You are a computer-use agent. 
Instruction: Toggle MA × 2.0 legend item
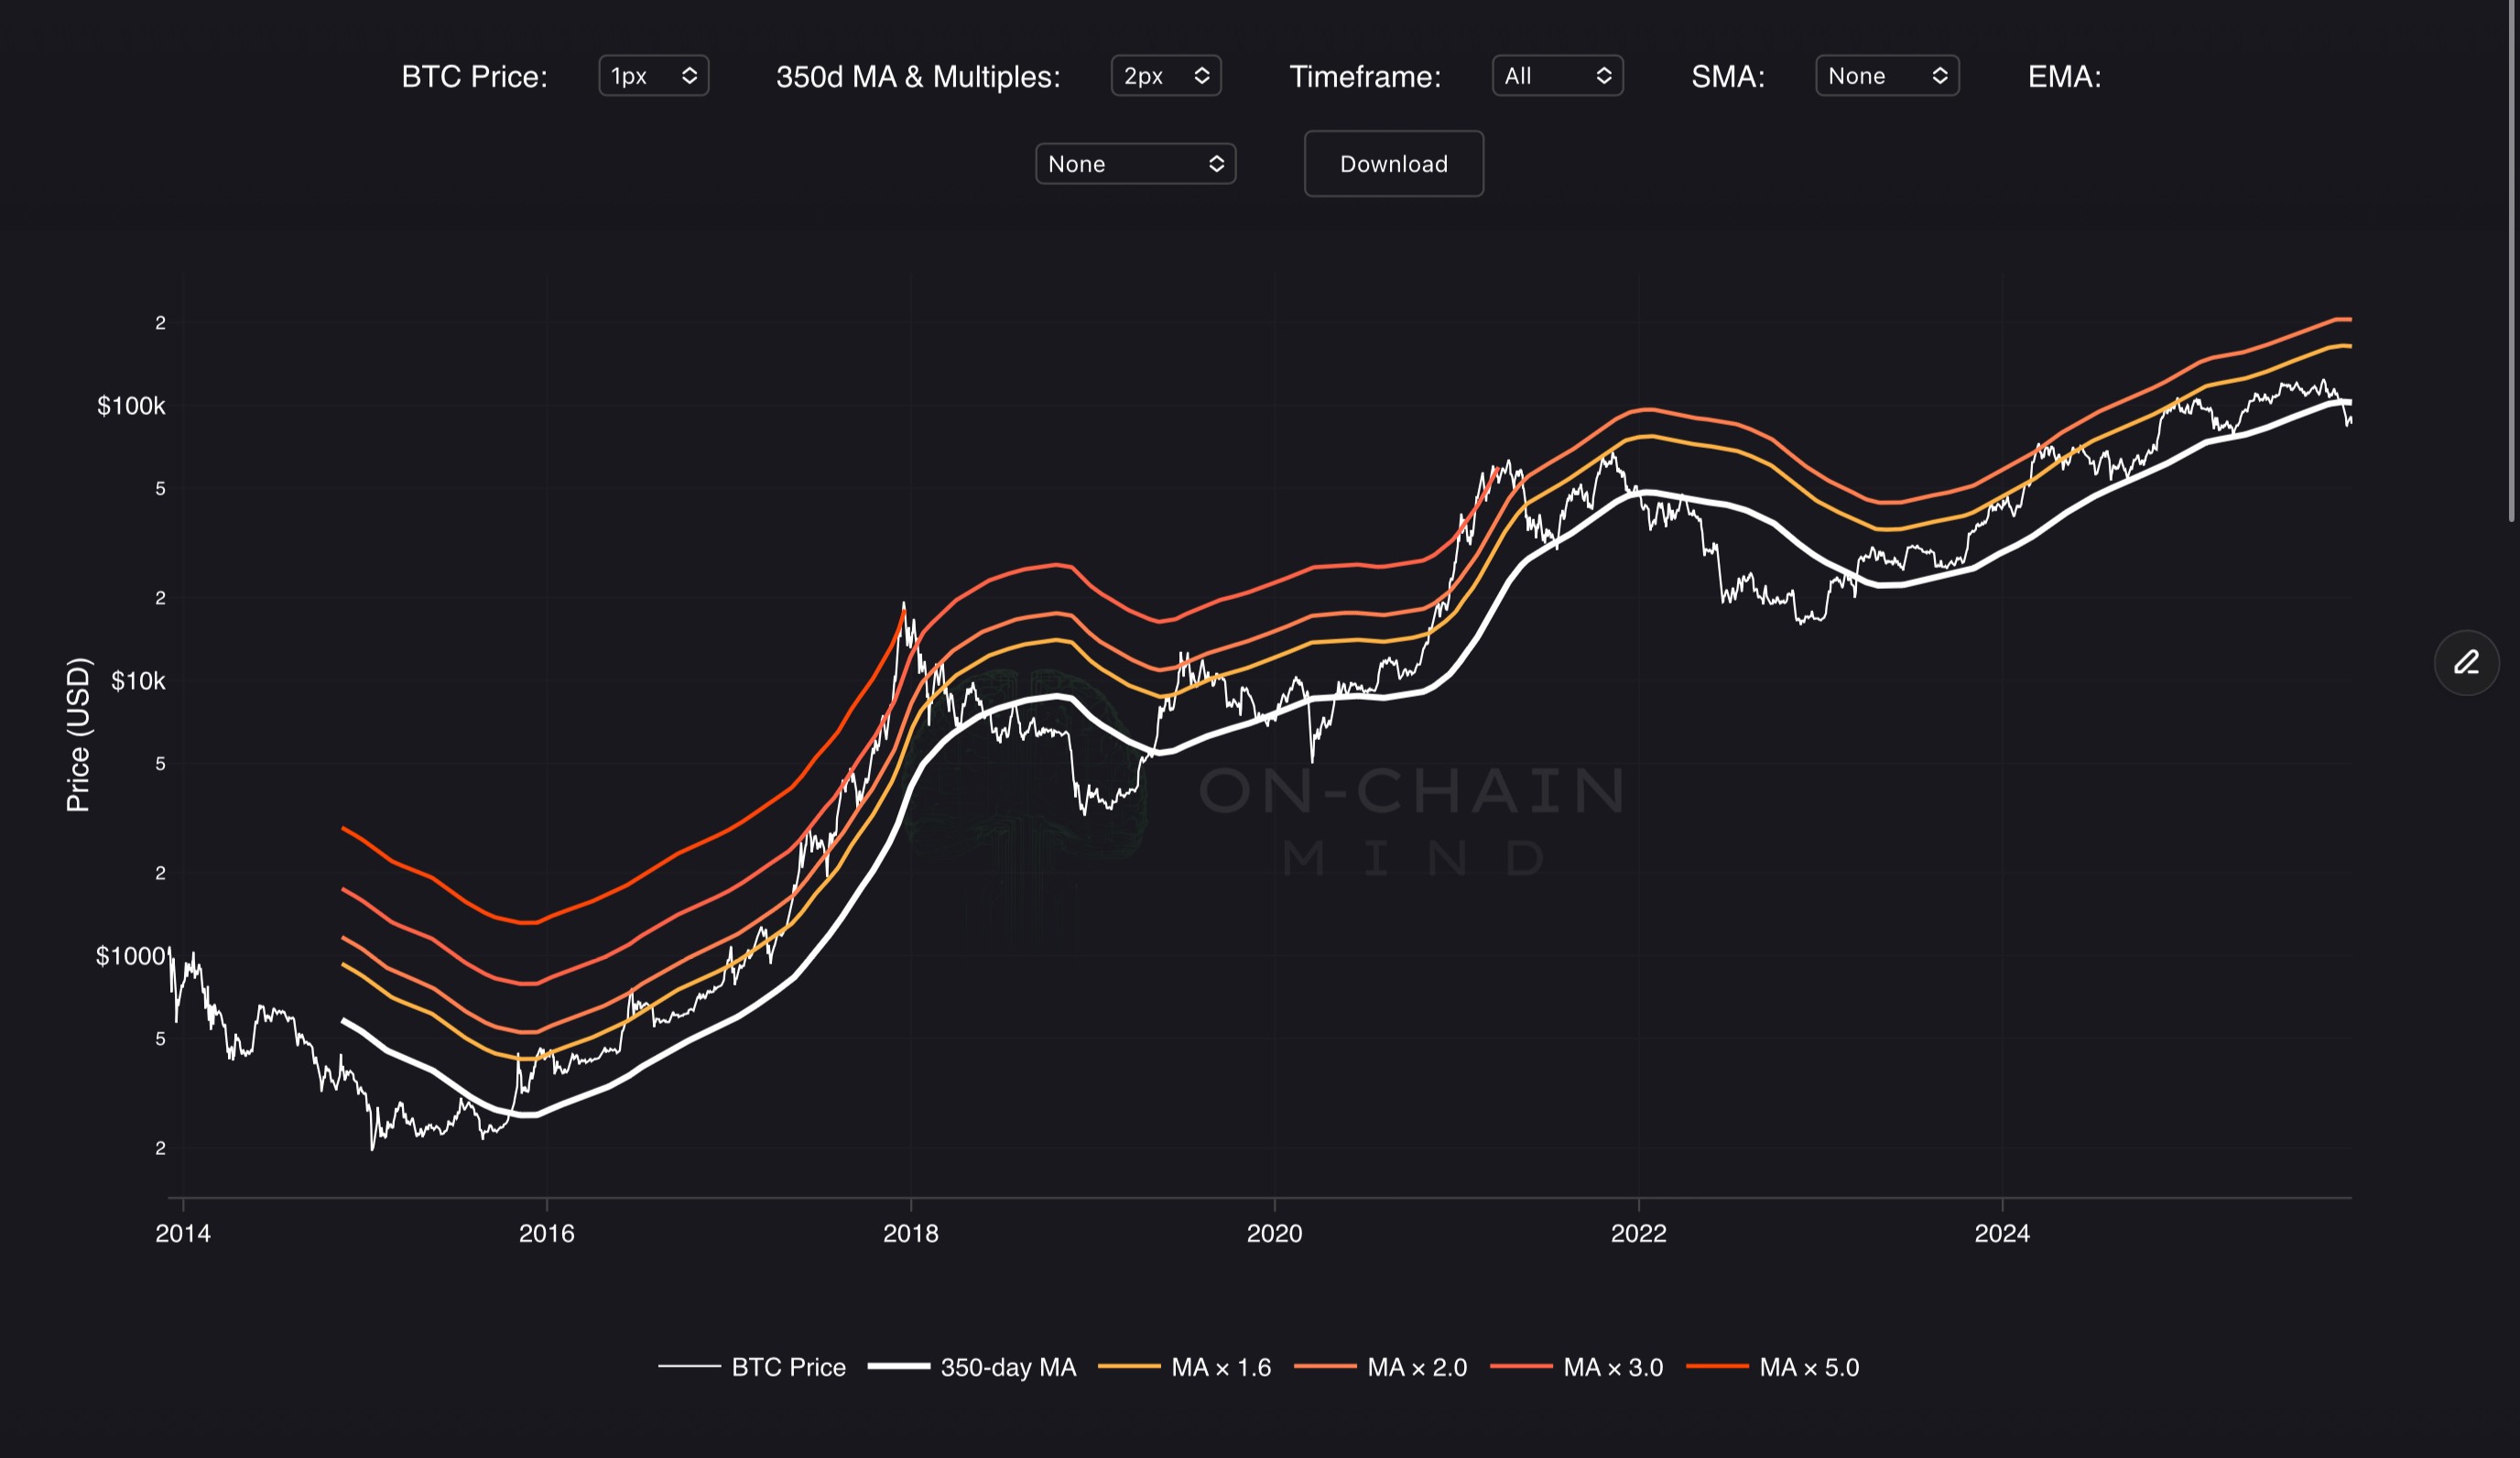pyautogui.click(x=1416, y=1367)
